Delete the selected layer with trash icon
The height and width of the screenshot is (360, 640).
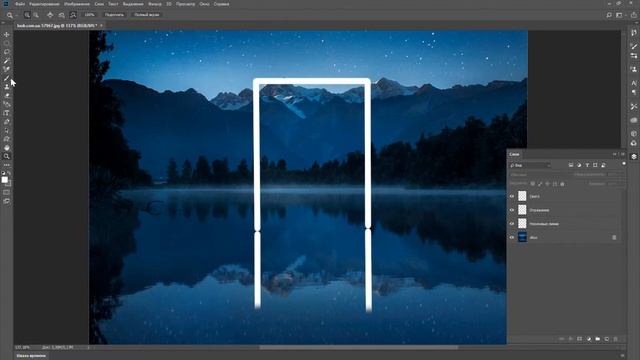tap(616, 339)
